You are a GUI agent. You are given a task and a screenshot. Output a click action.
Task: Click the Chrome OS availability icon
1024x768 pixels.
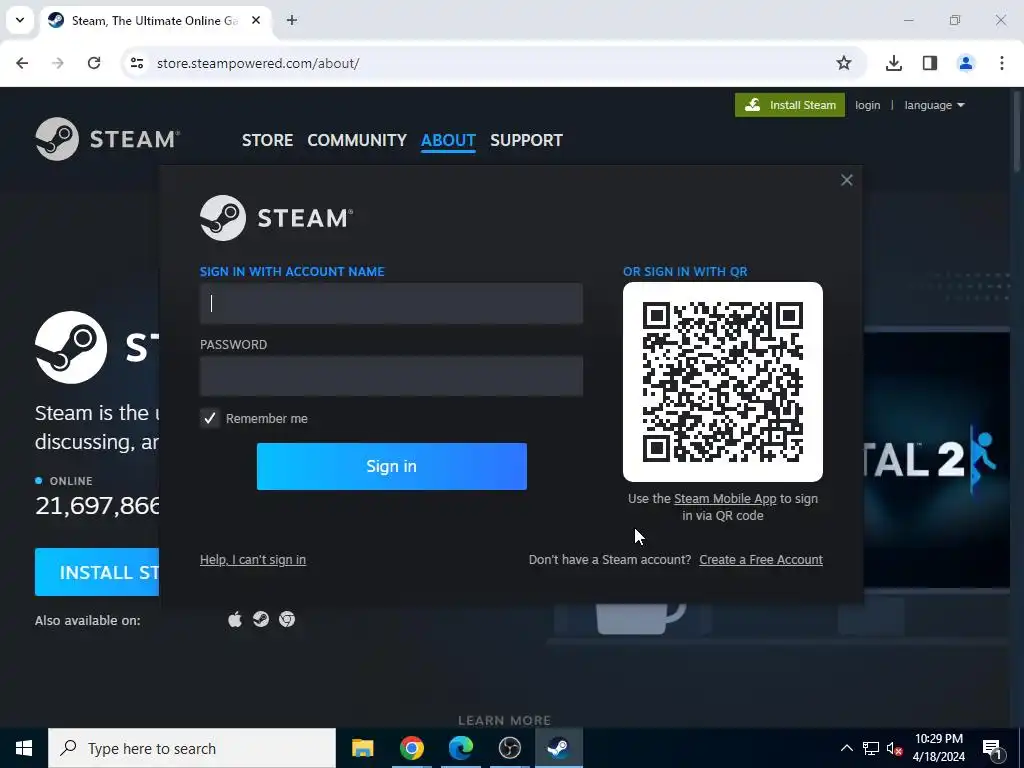pos(287,619)
